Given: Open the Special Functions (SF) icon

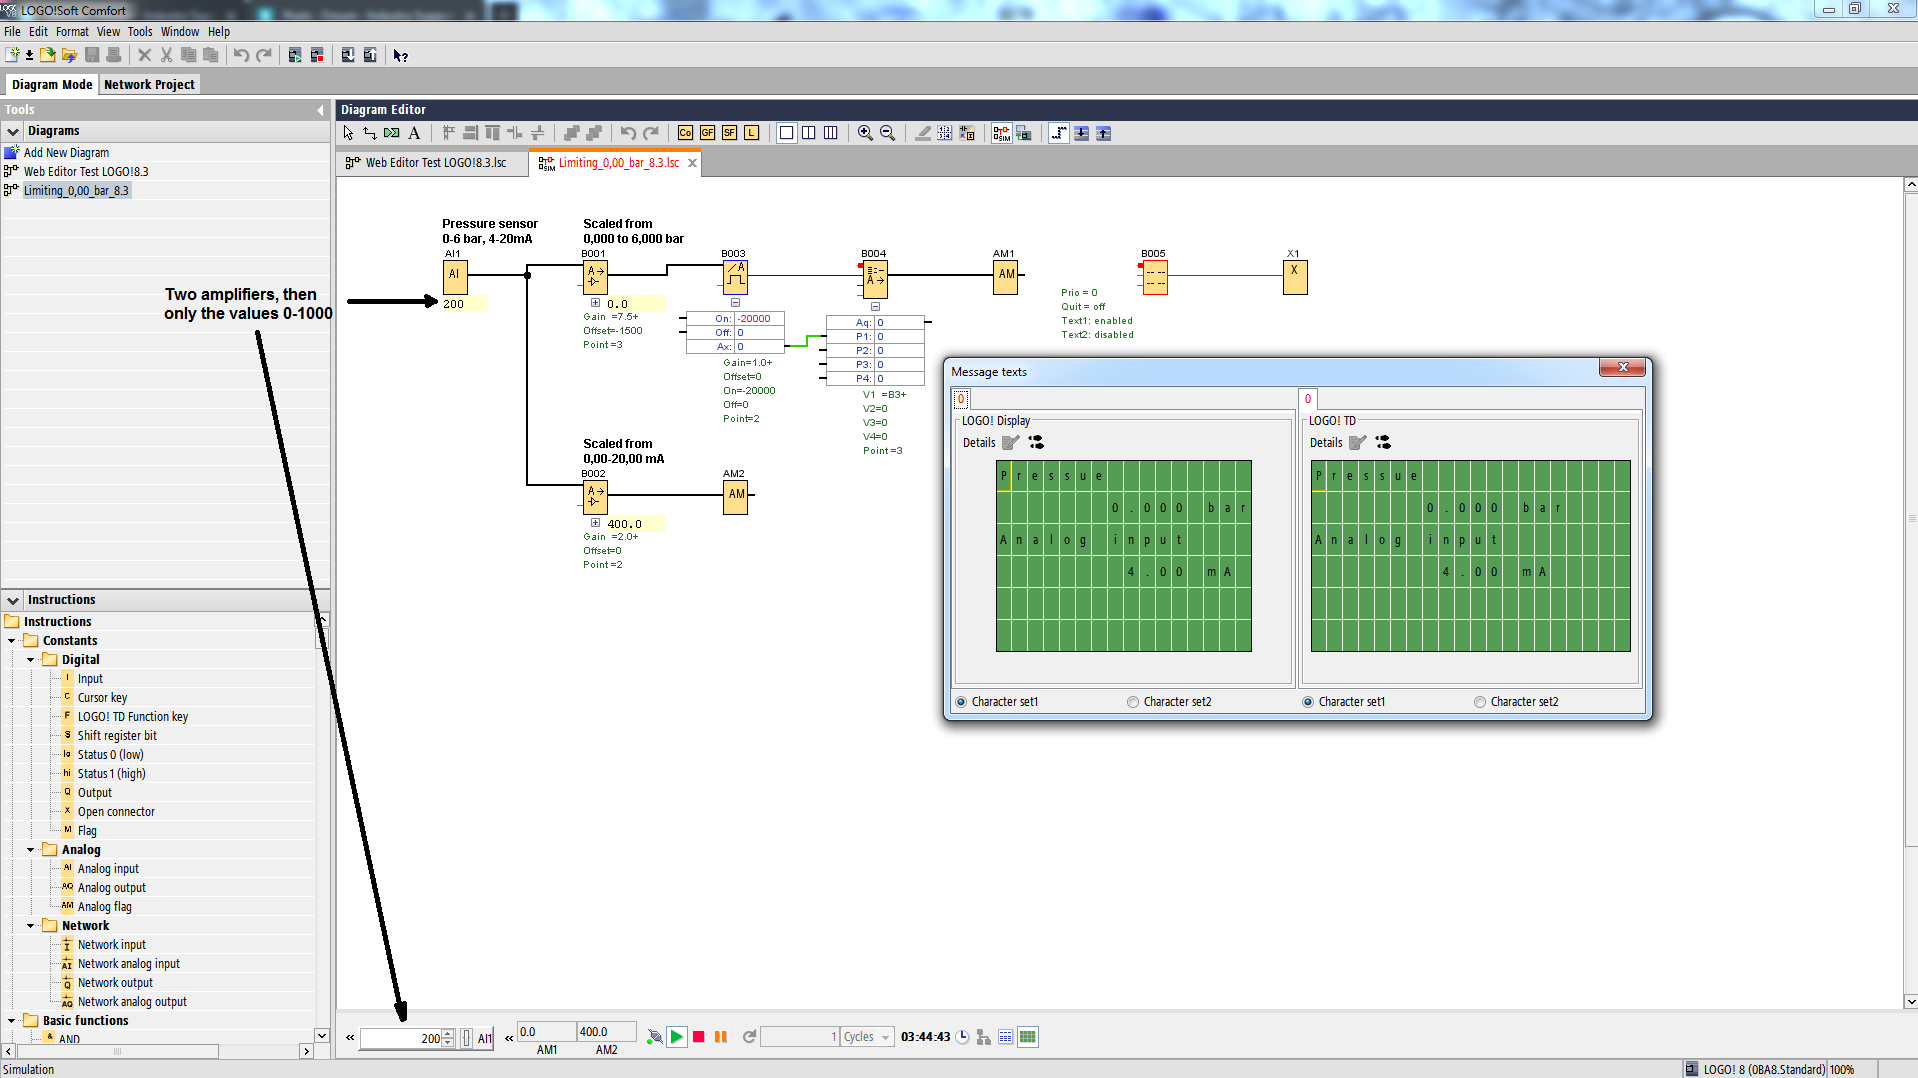Looking at the screenshot, I should click(729, 133).
